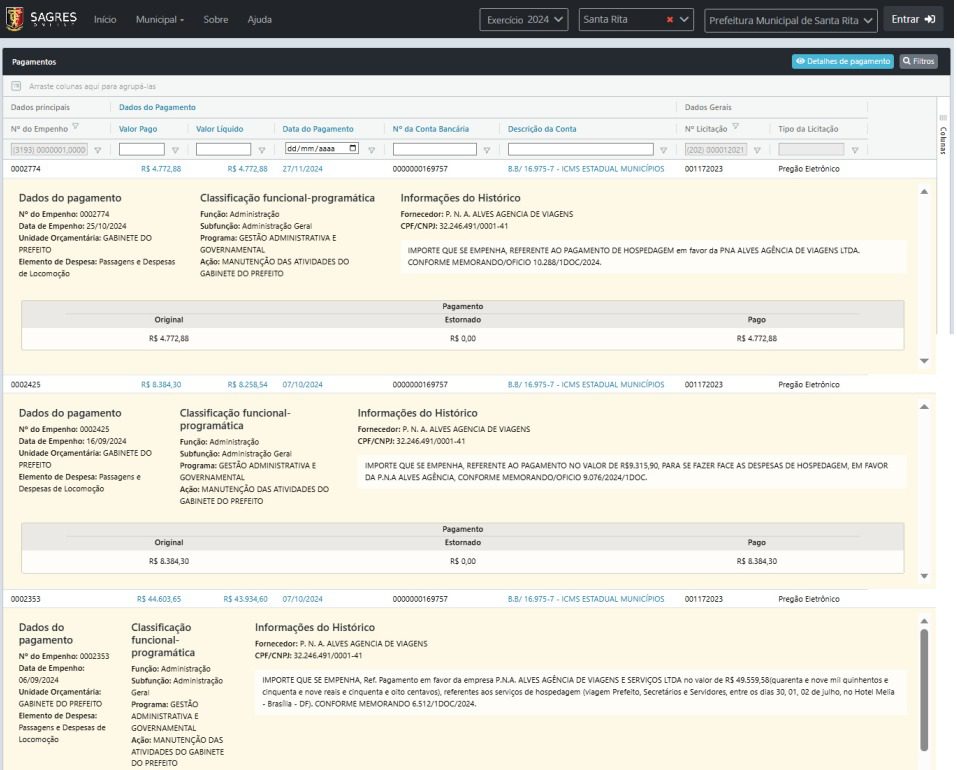
Task: Focus the Nº da Conta Bancária filter field
Action: click(435, 149)
